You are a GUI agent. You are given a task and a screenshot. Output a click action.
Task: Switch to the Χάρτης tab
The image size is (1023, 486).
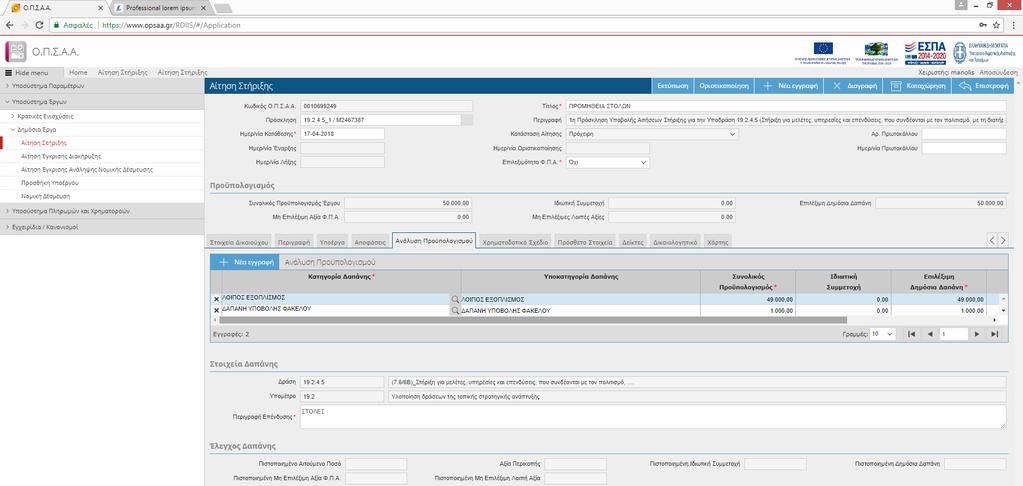718,242
